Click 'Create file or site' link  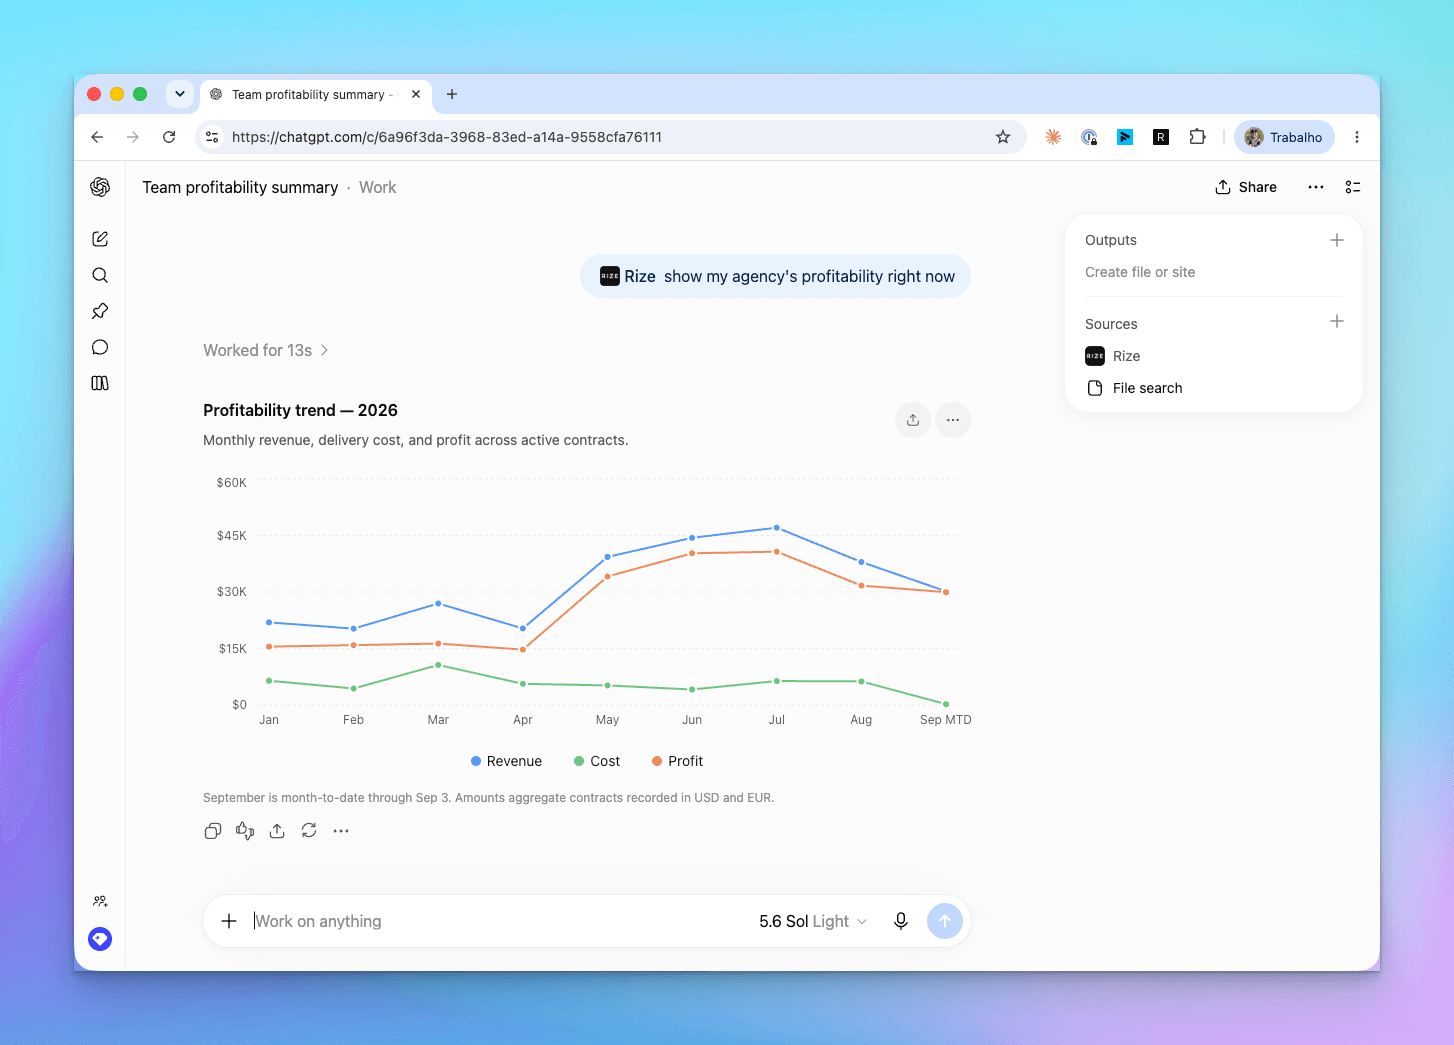coord(1140,272)
